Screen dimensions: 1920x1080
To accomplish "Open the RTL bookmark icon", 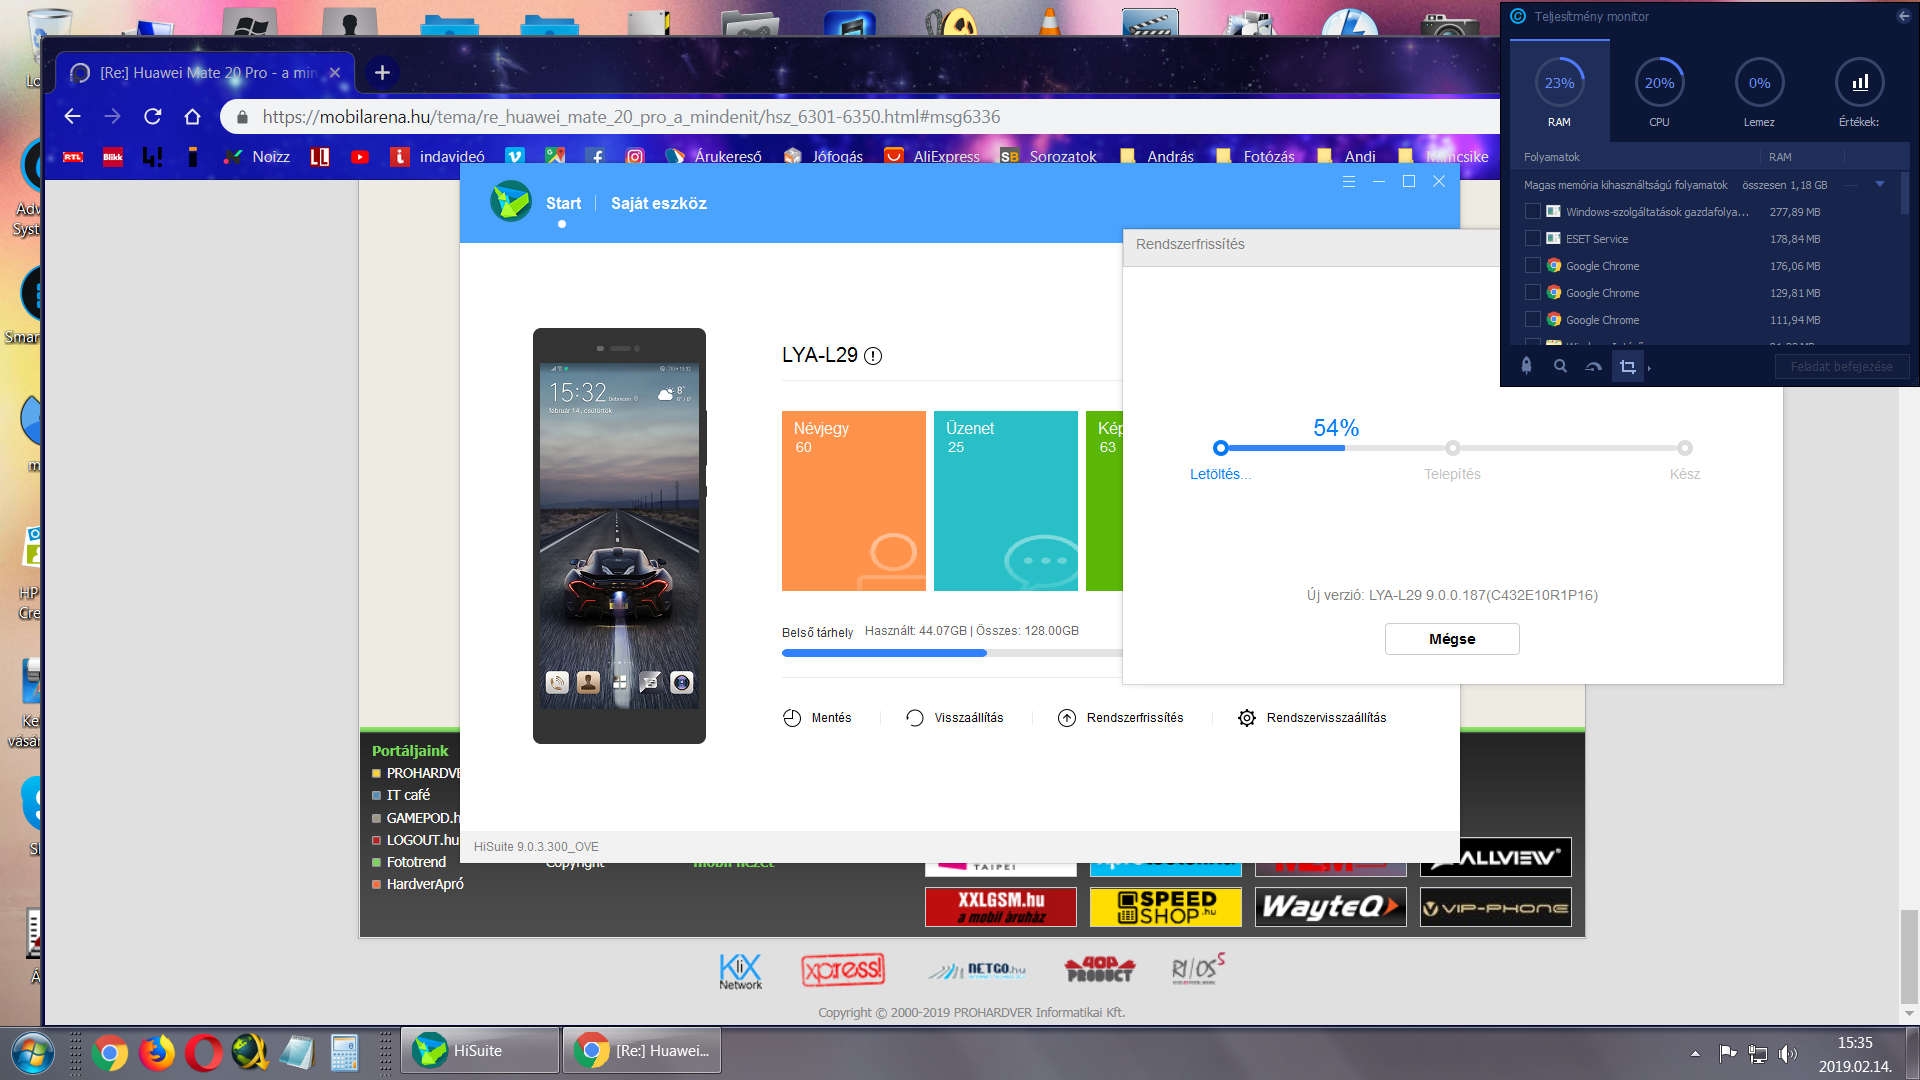I will [x=73, y=157].
